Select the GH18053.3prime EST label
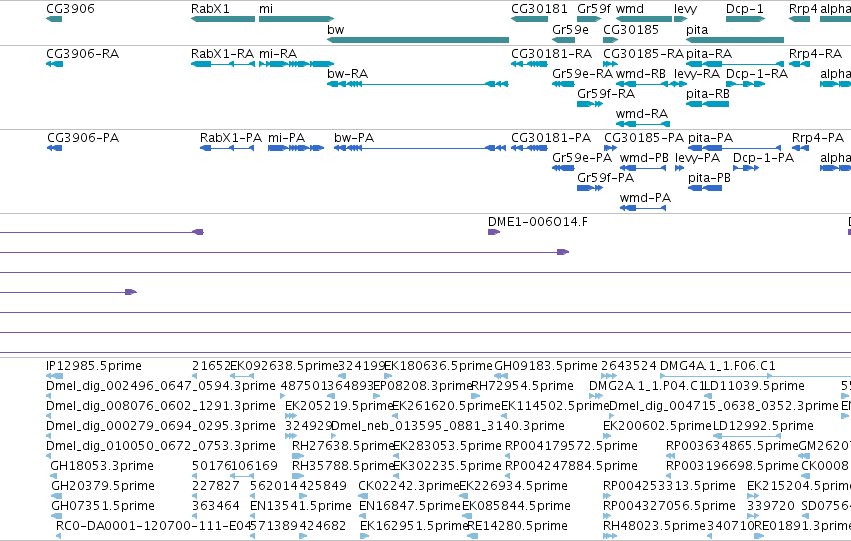851x541 pixels. [102, 466]
